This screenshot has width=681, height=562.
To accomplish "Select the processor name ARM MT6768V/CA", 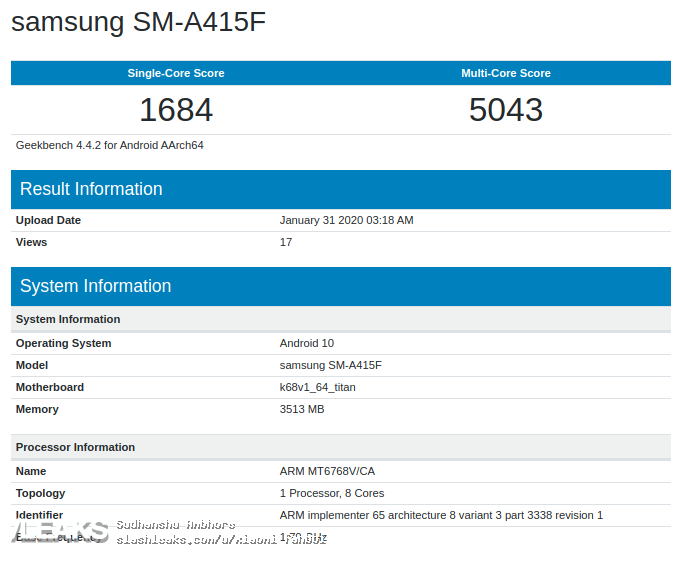I will (x=327, y=471).
